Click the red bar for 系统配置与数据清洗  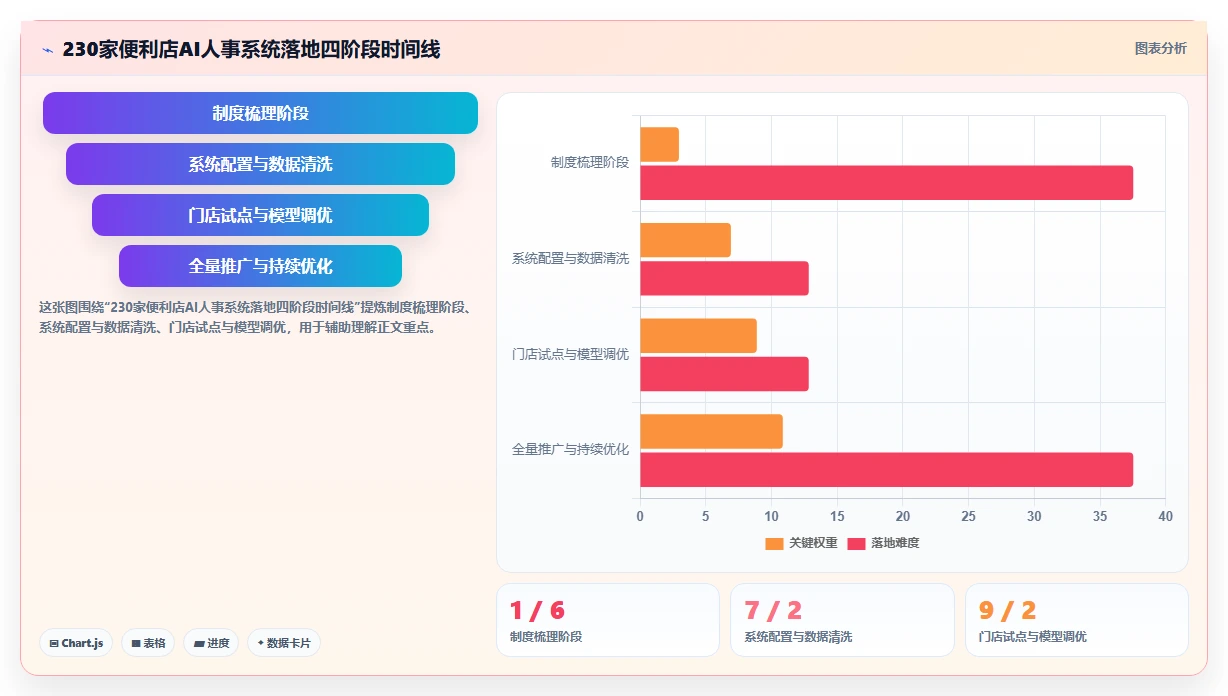[x=725, y=278]
